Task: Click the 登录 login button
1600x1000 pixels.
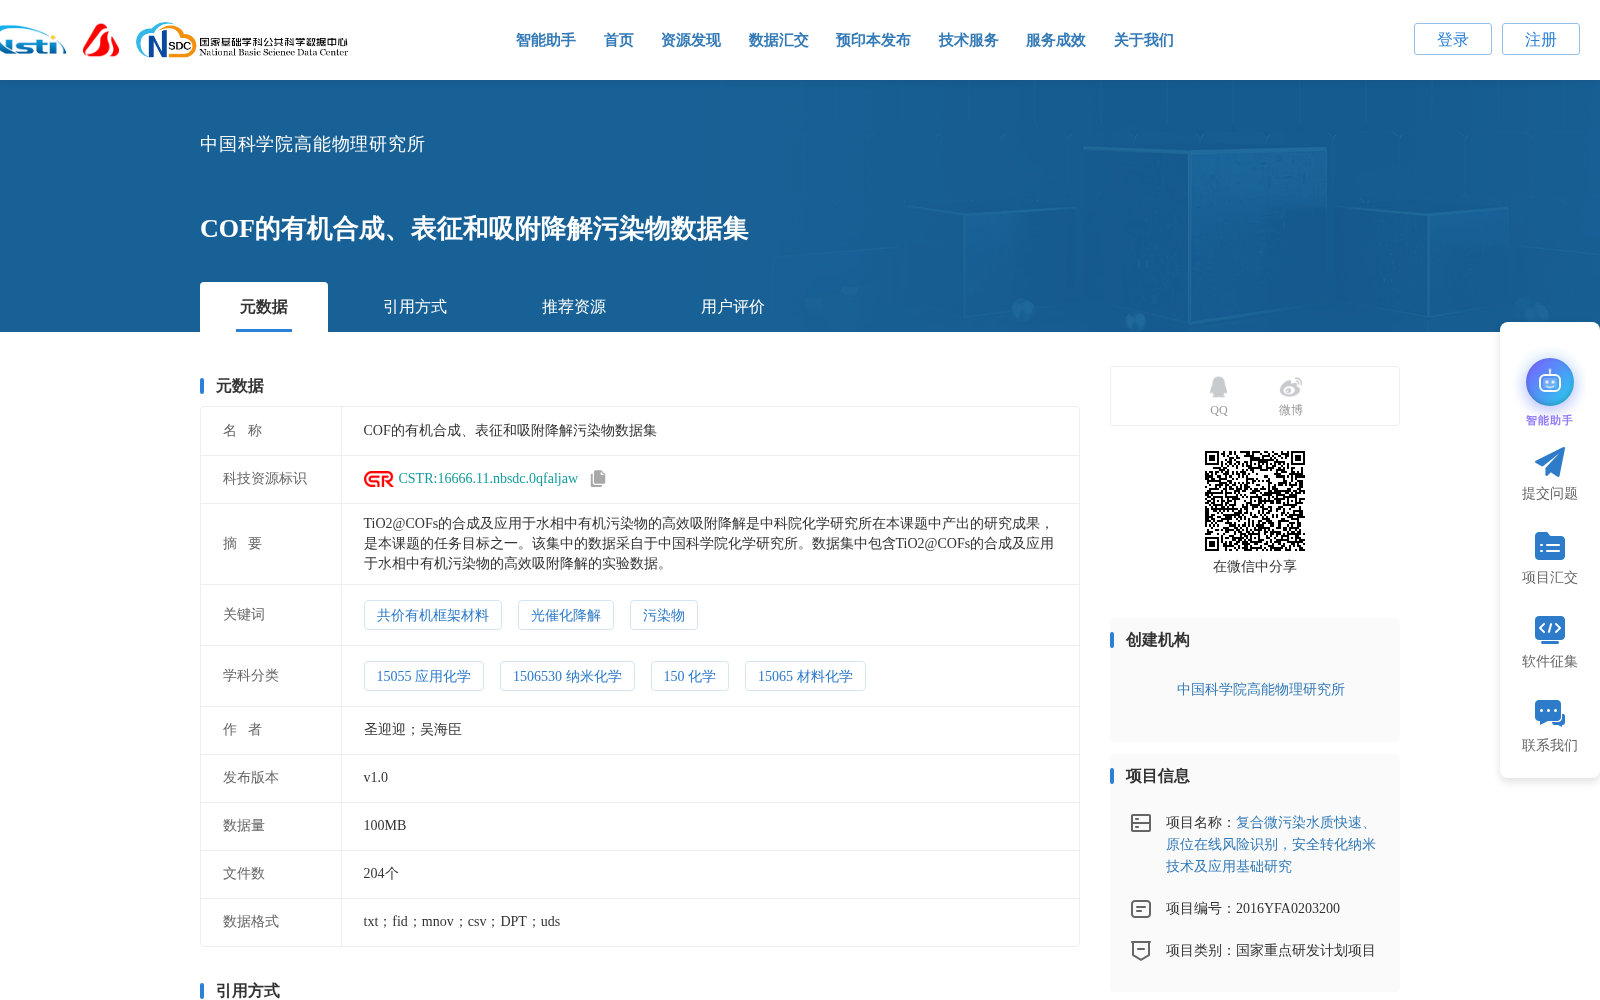Action: pos(1453,39)
